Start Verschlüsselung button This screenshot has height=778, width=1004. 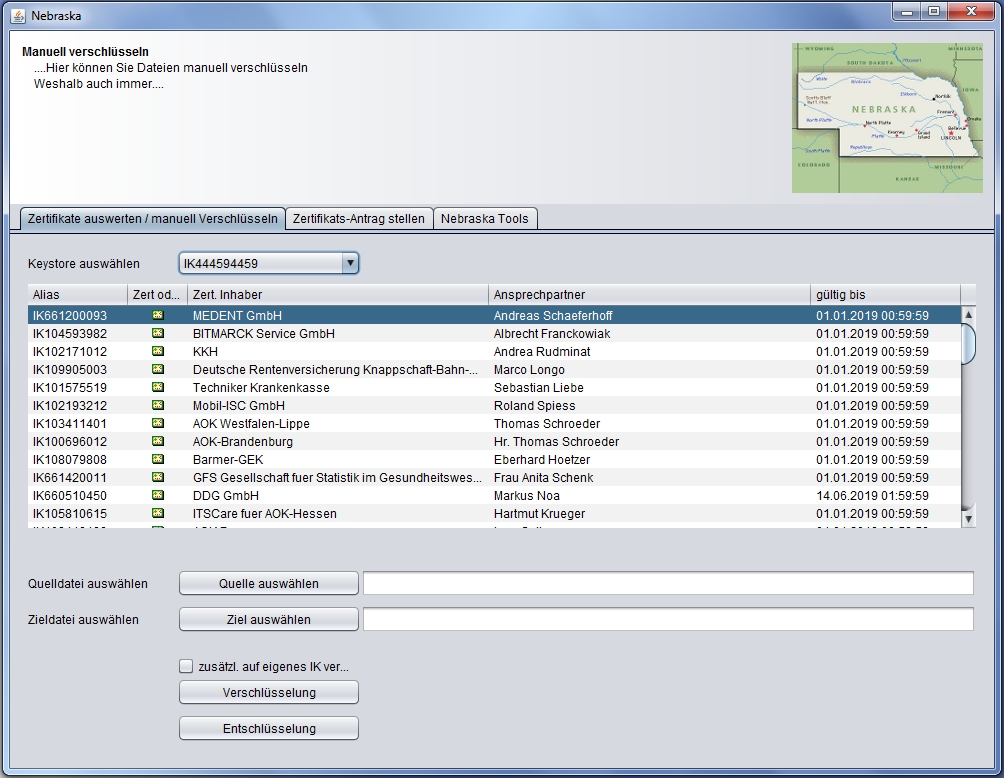coord(268,692)
